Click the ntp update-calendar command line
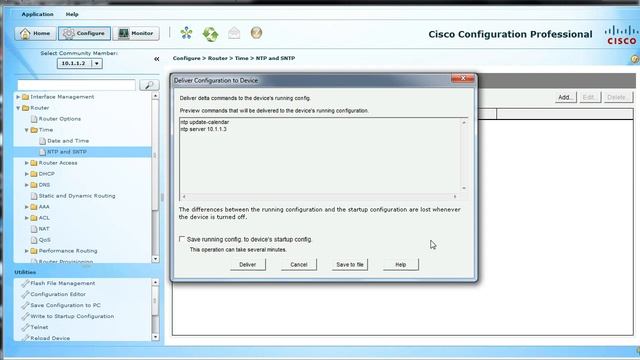Viewport: 640px width, 360px height. pos(204,122)
